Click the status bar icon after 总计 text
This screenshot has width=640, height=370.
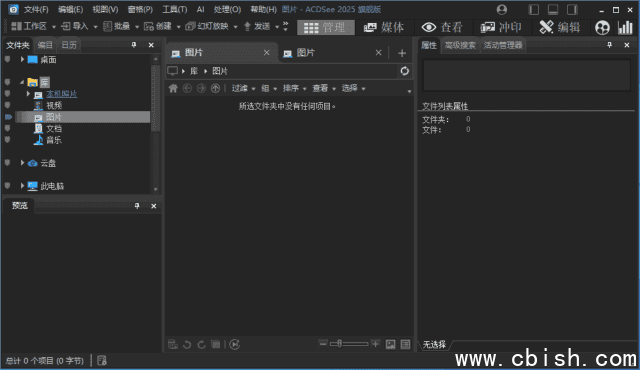(102, 360)
